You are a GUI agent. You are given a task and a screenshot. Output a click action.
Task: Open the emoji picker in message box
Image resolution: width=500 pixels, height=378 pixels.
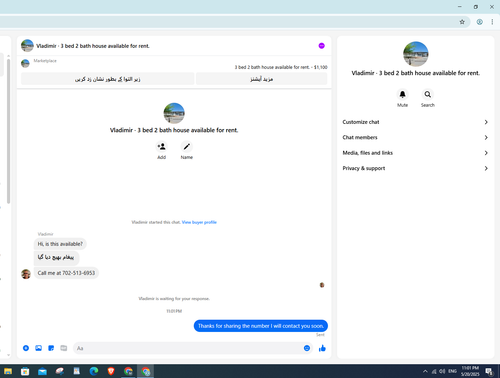coord(307,348)
